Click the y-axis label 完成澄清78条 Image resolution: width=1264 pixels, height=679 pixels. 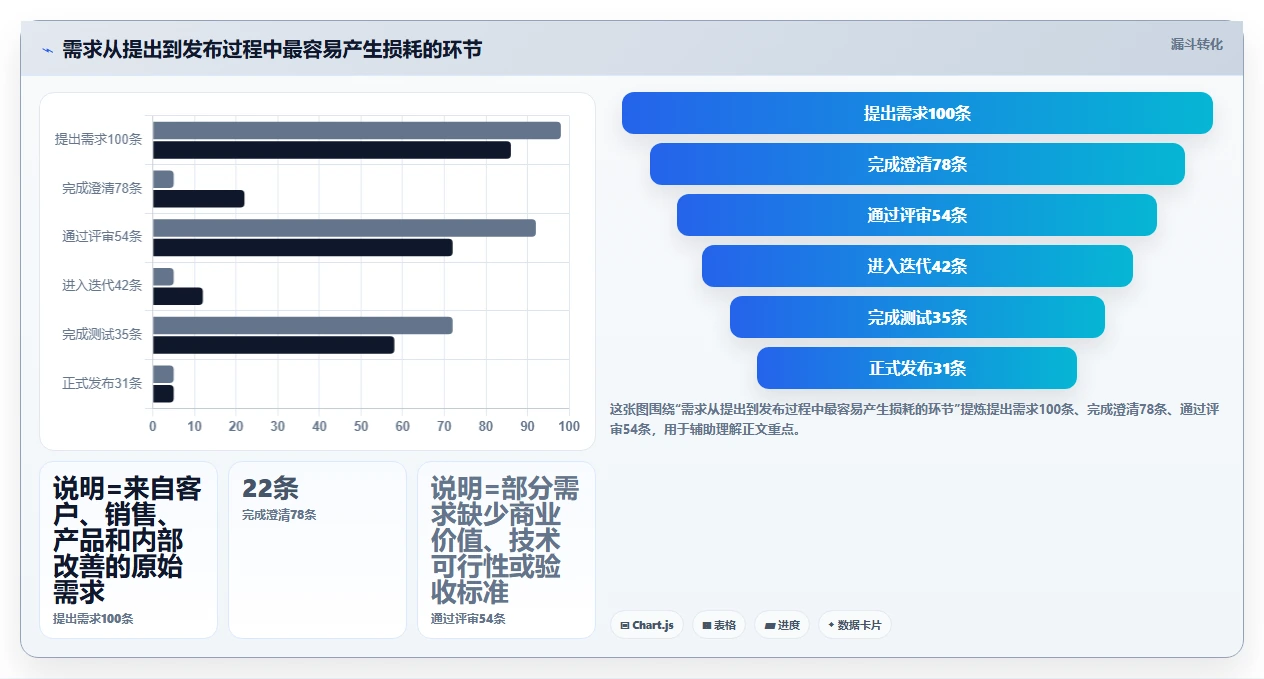pos(102,188)
